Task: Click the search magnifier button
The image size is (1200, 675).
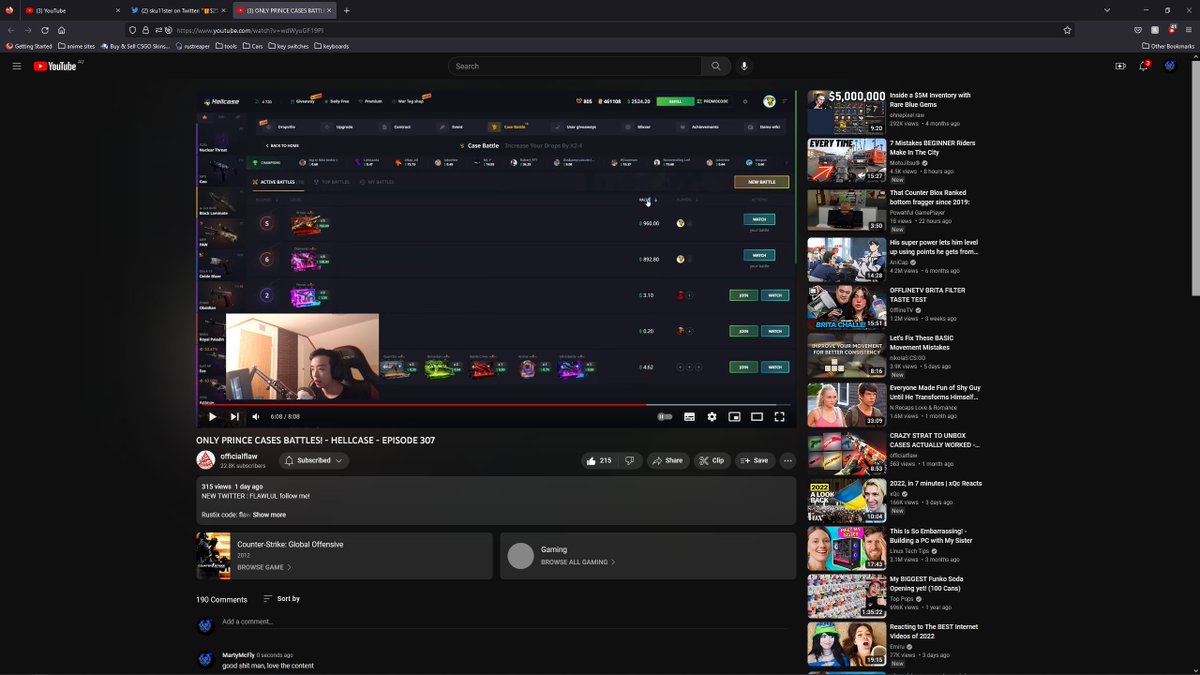Action: [x=715, y=66]
